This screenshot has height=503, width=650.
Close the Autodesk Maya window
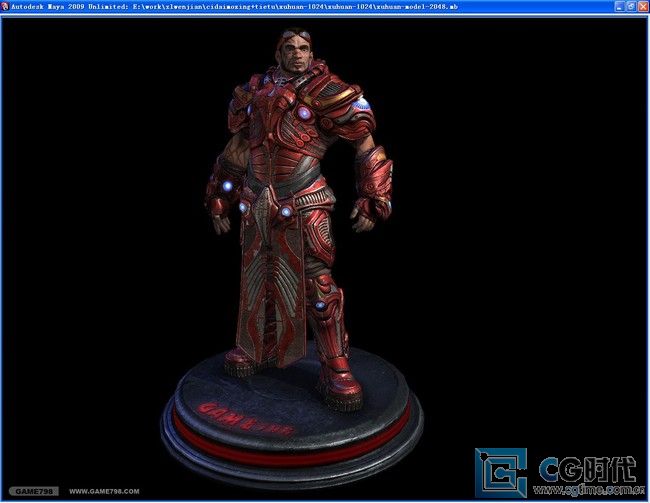[x=643, y=6]
